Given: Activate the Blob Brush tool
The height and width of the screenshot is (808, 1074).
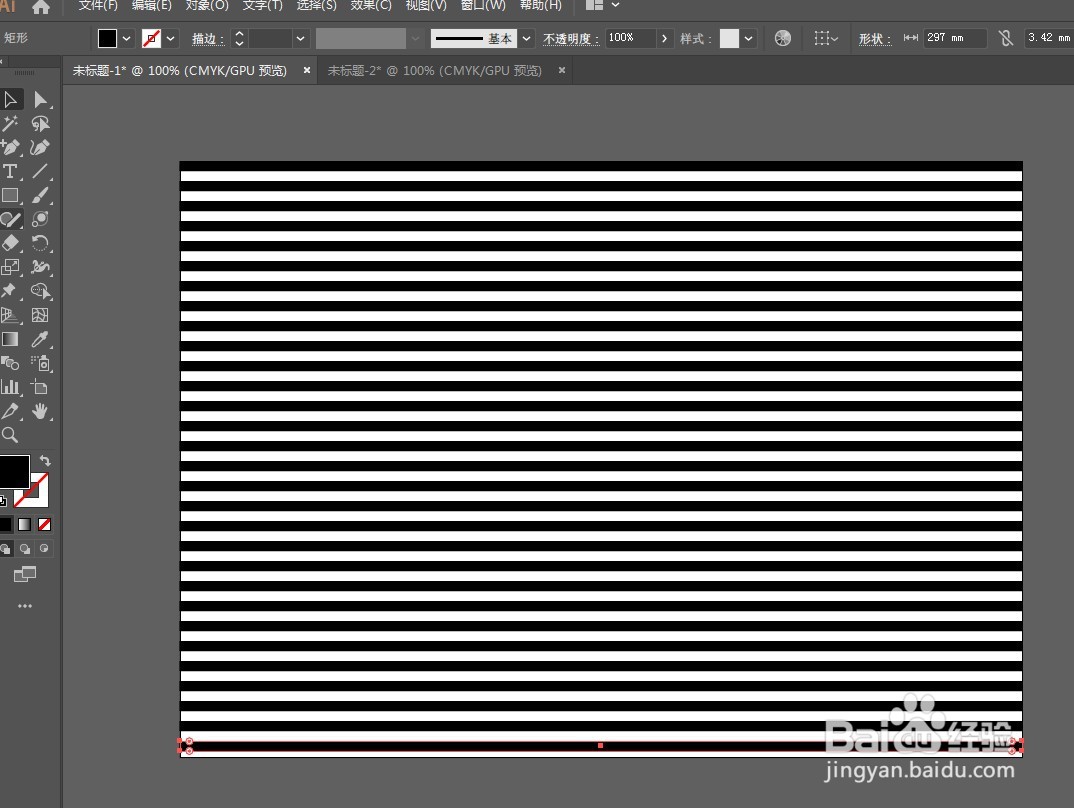Looking at the screenshot, I should tap(40, 219).
